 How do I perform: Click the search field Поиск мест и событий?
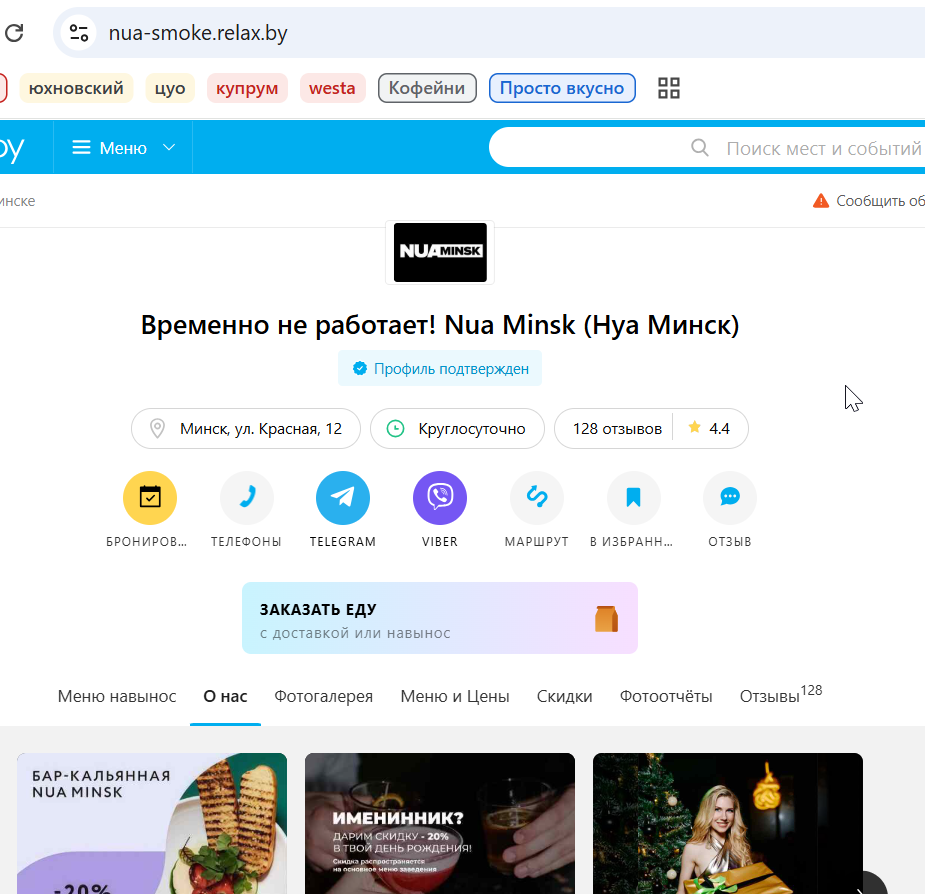(x=708, y=148)
